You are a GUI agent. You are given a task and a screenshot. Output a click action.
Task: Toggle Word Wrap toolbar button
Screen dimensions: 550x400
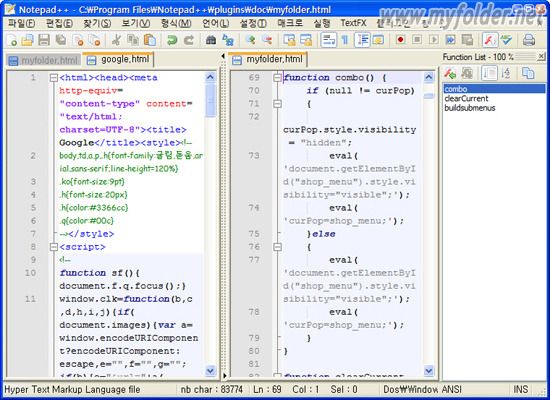click(329, 40)
